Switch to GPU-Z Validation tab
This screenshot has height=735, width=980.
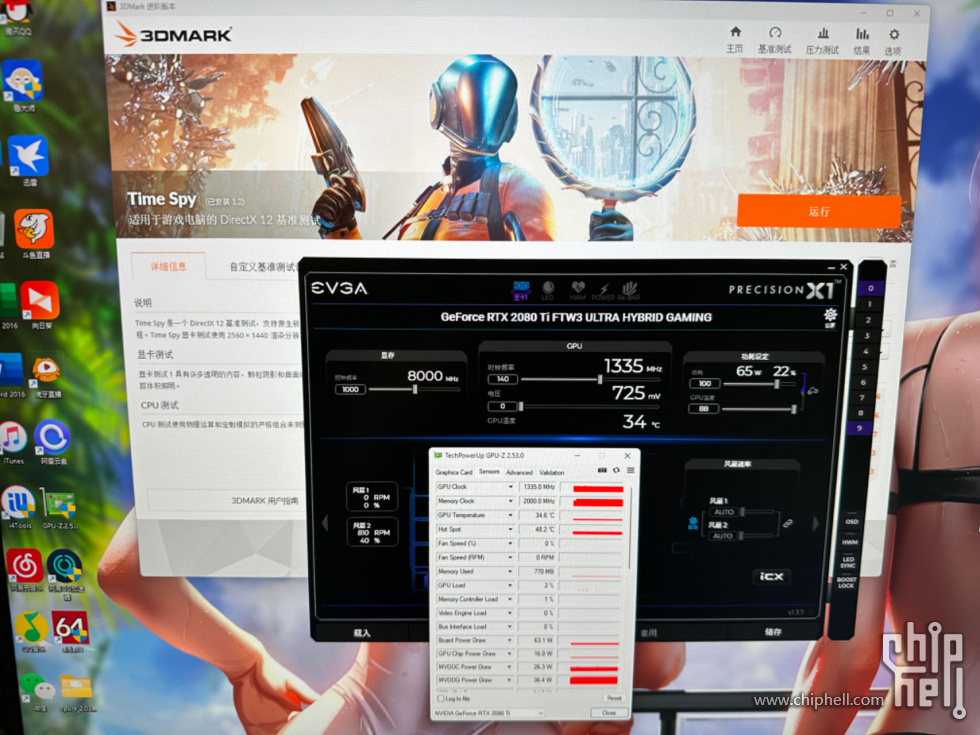551,472
